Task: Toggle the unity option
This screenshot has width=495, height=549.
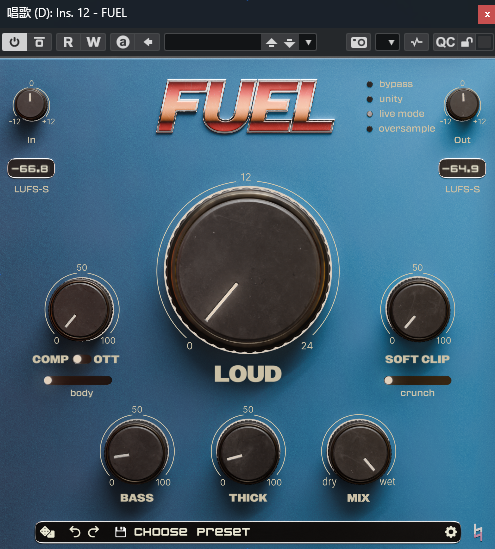Action: pos(385,99)
